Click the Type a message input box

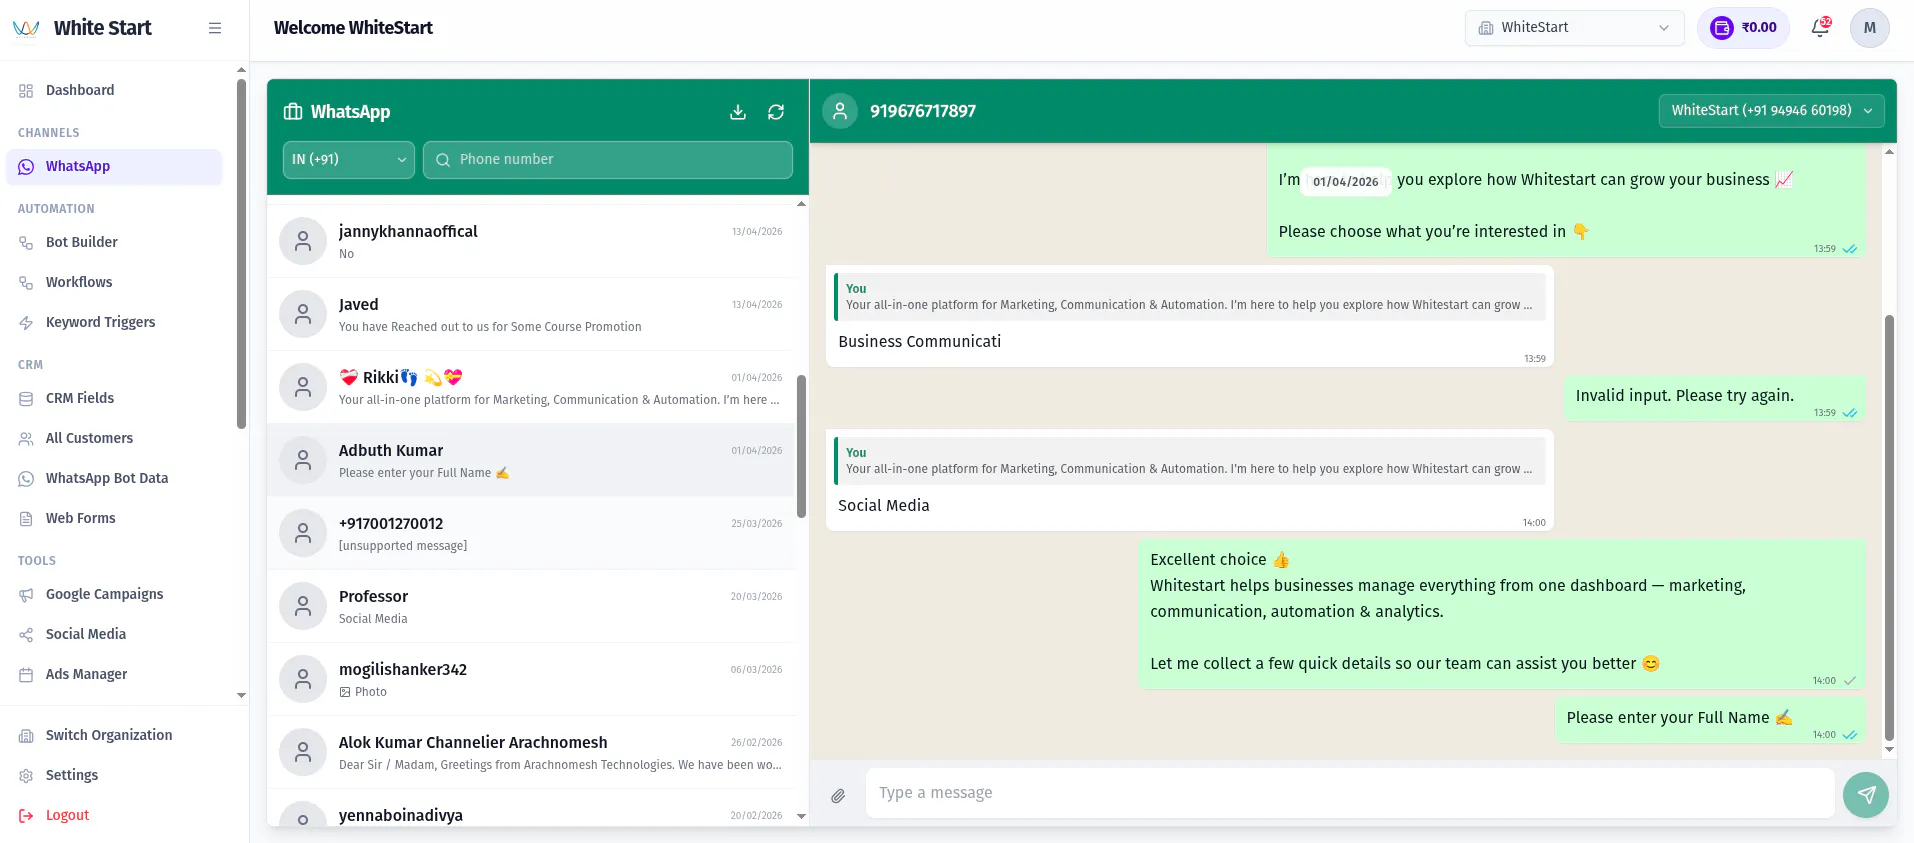(x=1350, y=793)
